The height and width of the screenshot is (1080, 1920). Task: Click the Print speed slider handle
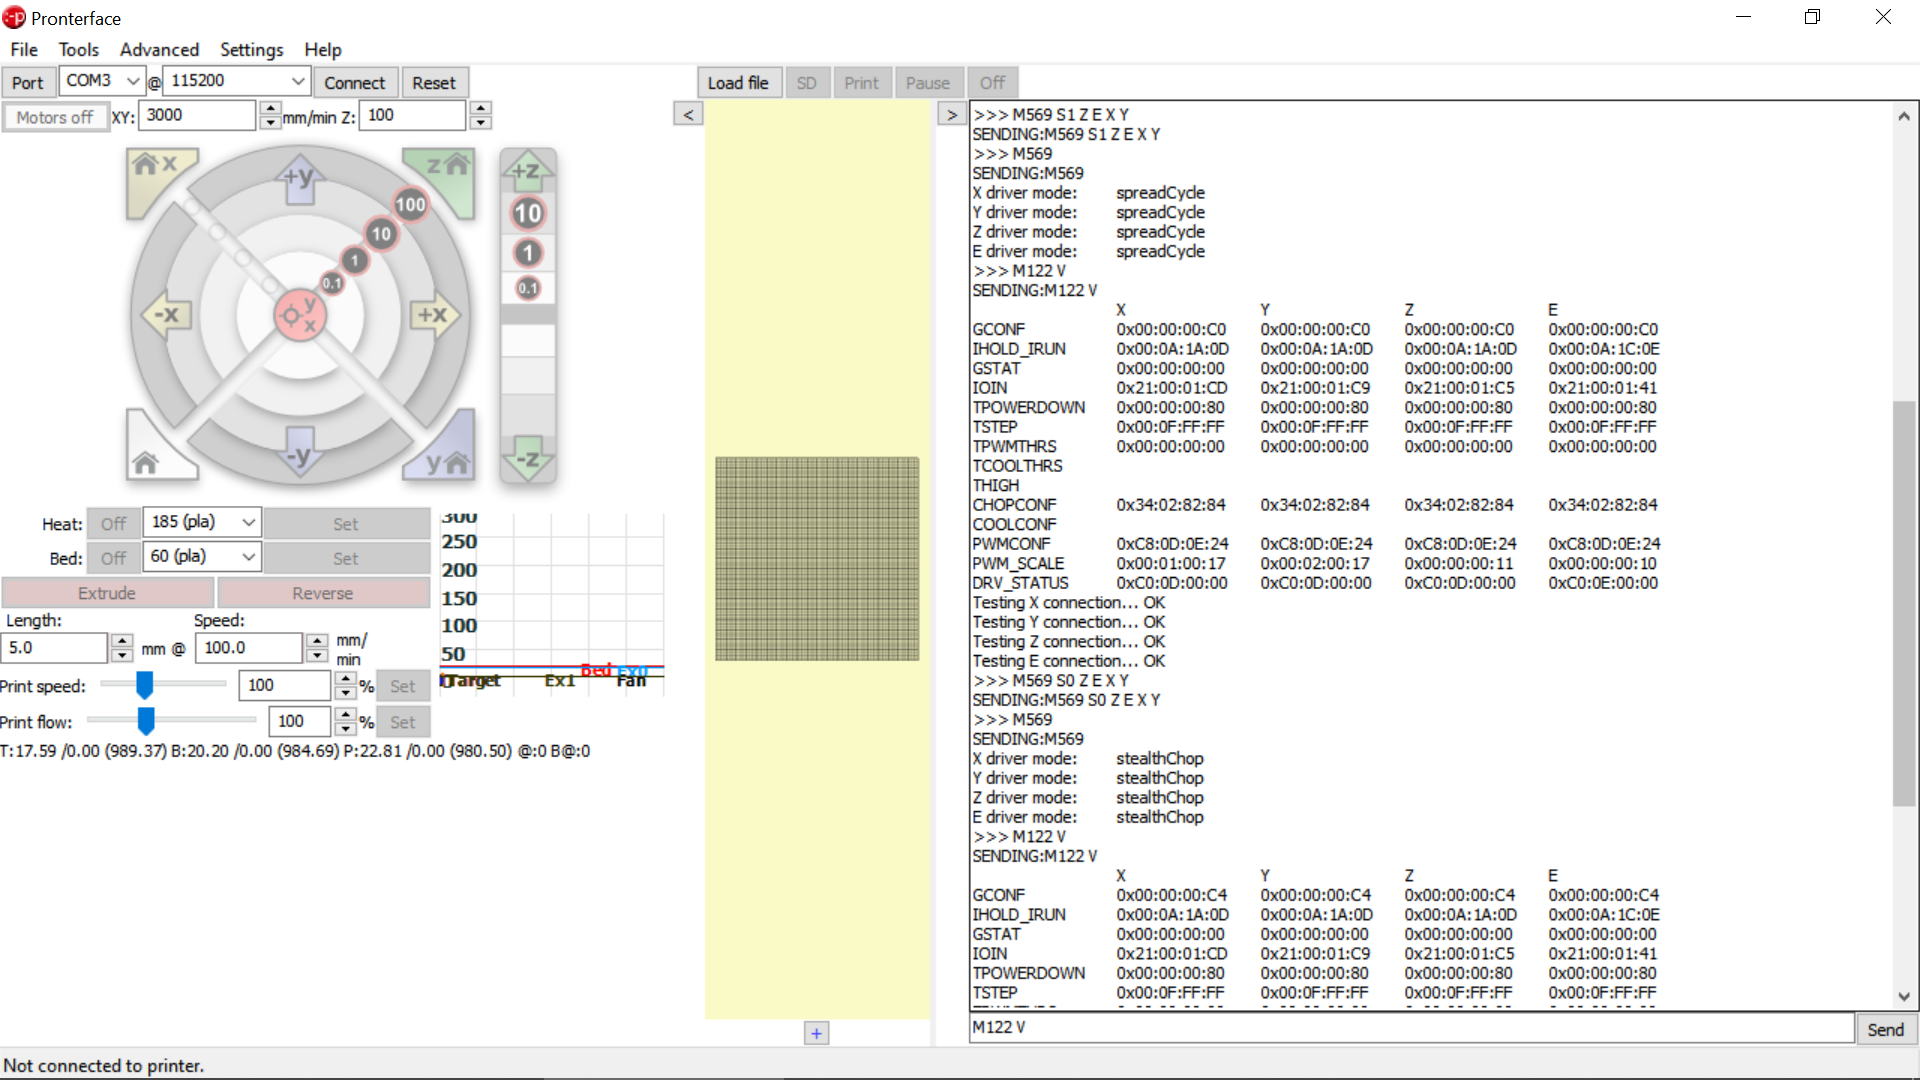coord(145,685)
